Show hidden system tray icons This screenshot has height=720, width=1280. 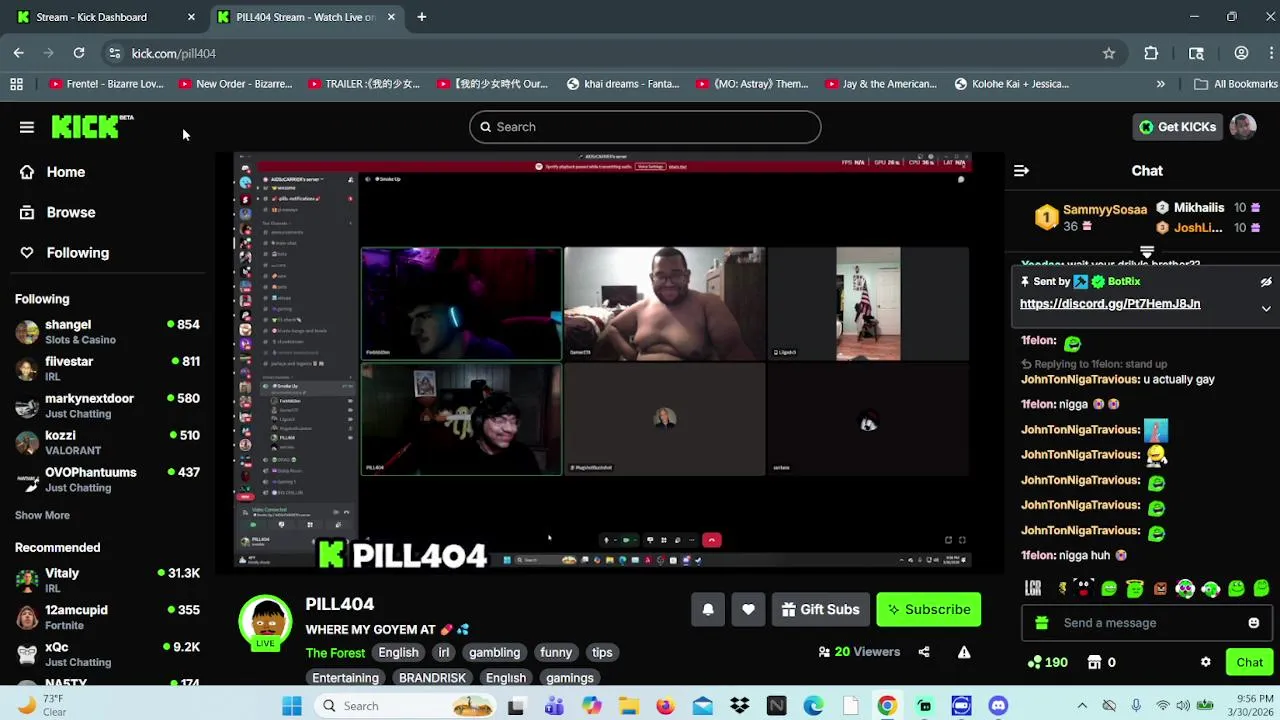tap(1081, 706)
